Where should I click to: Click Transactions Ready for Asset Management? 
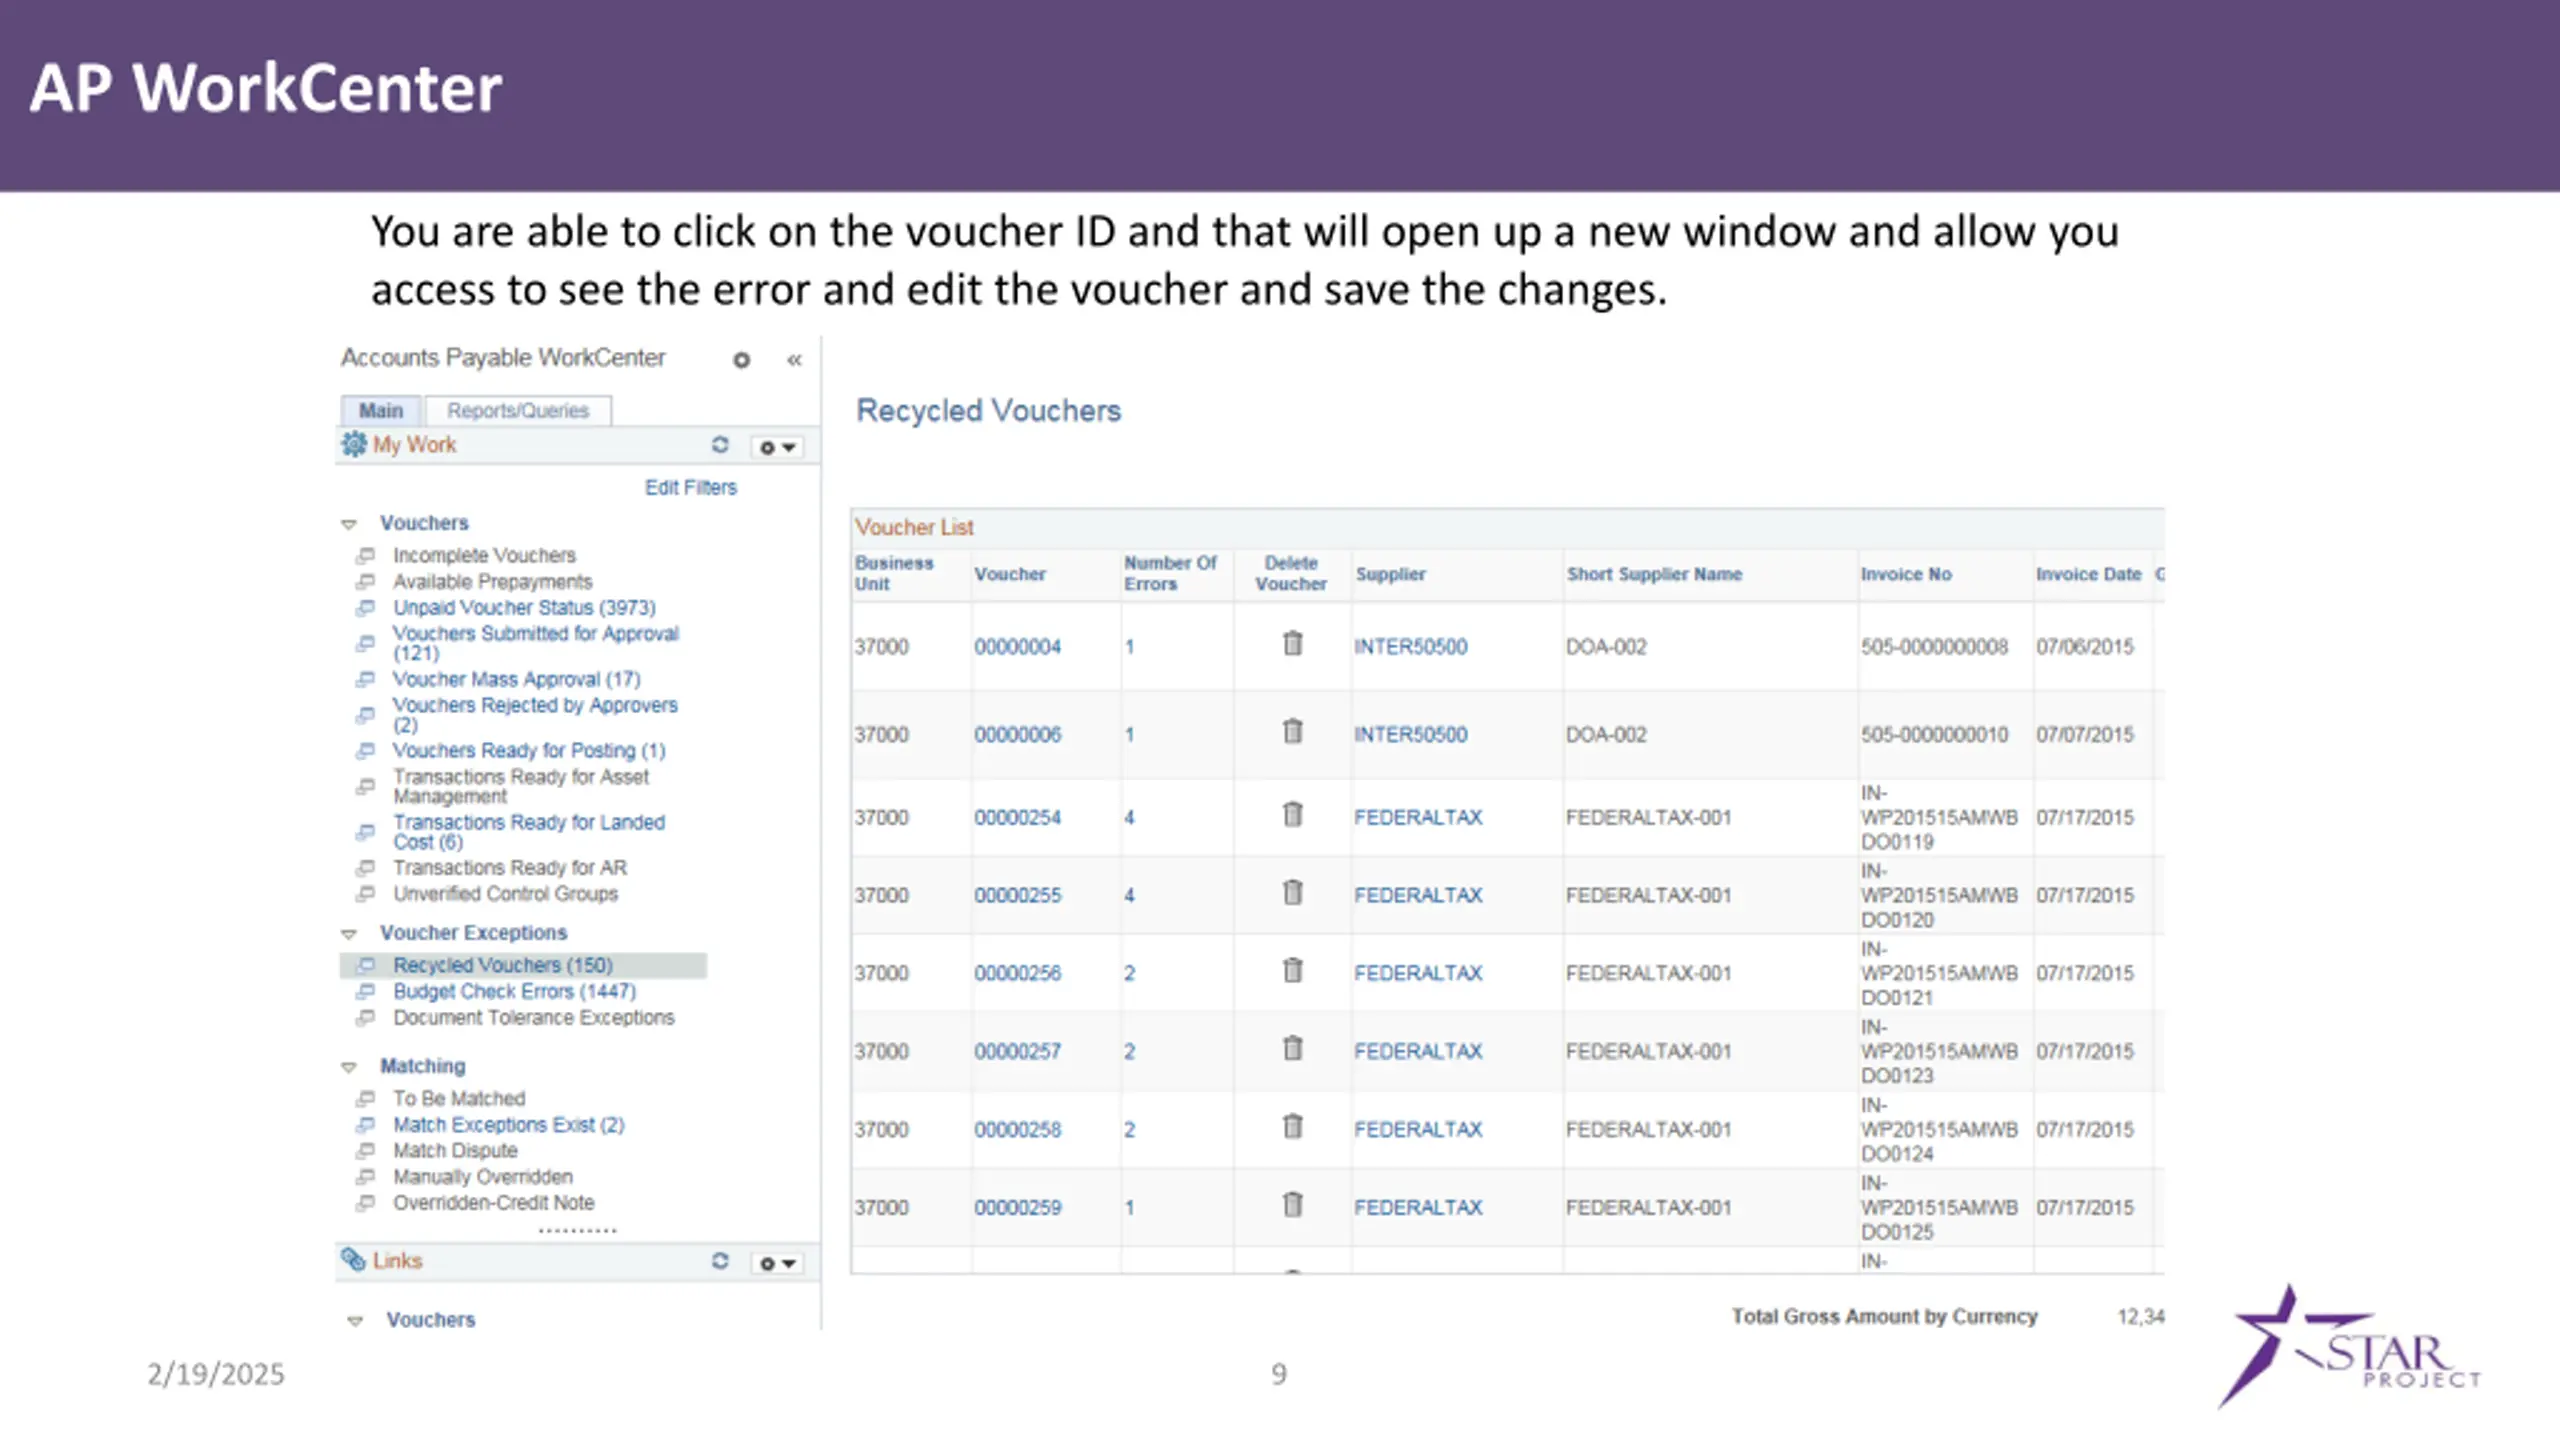coord(521,786)
